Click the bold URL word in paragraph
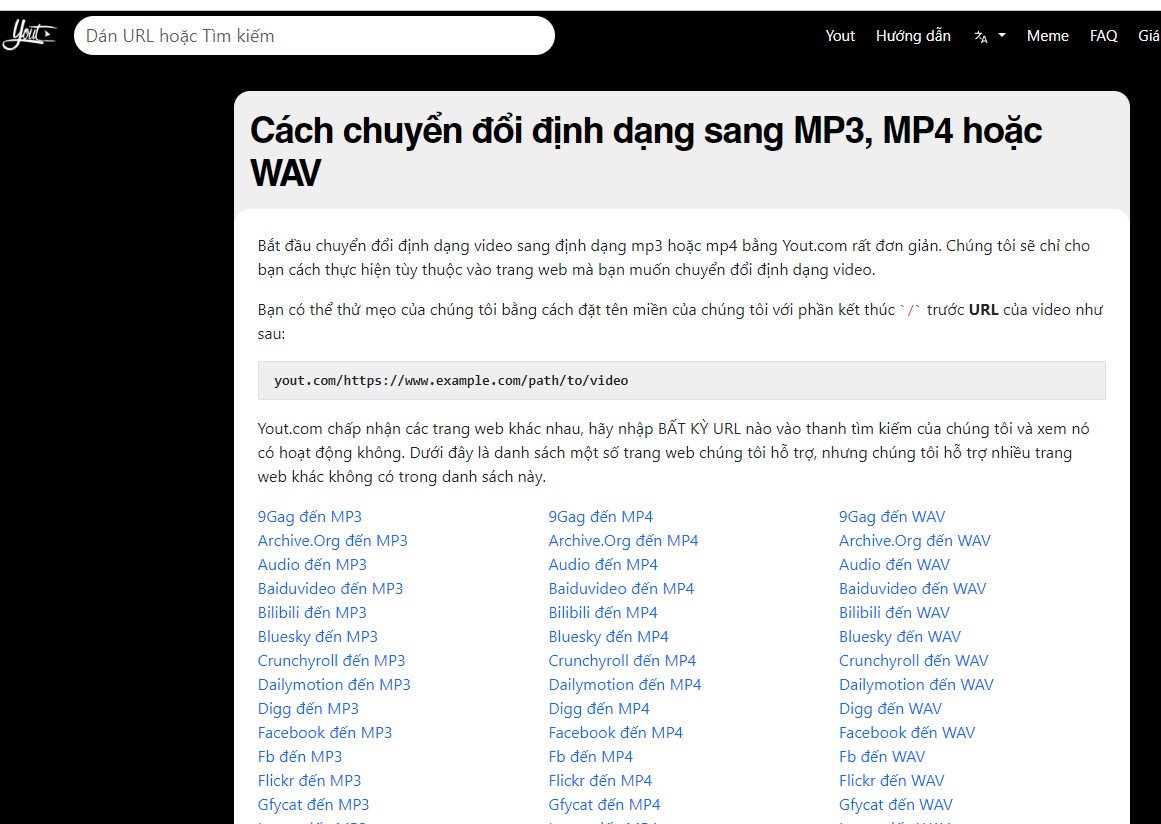The height and width of the screenshot is (824, 1161). click(983, 309)
